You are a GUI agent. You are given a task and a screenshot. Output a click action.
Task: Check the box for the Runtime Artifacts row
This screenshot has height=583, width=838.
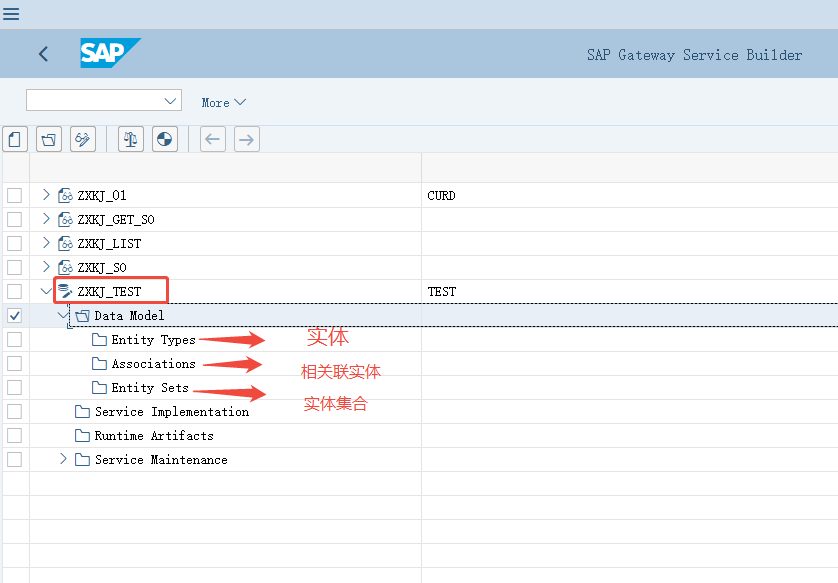click(x=14, y=436)
